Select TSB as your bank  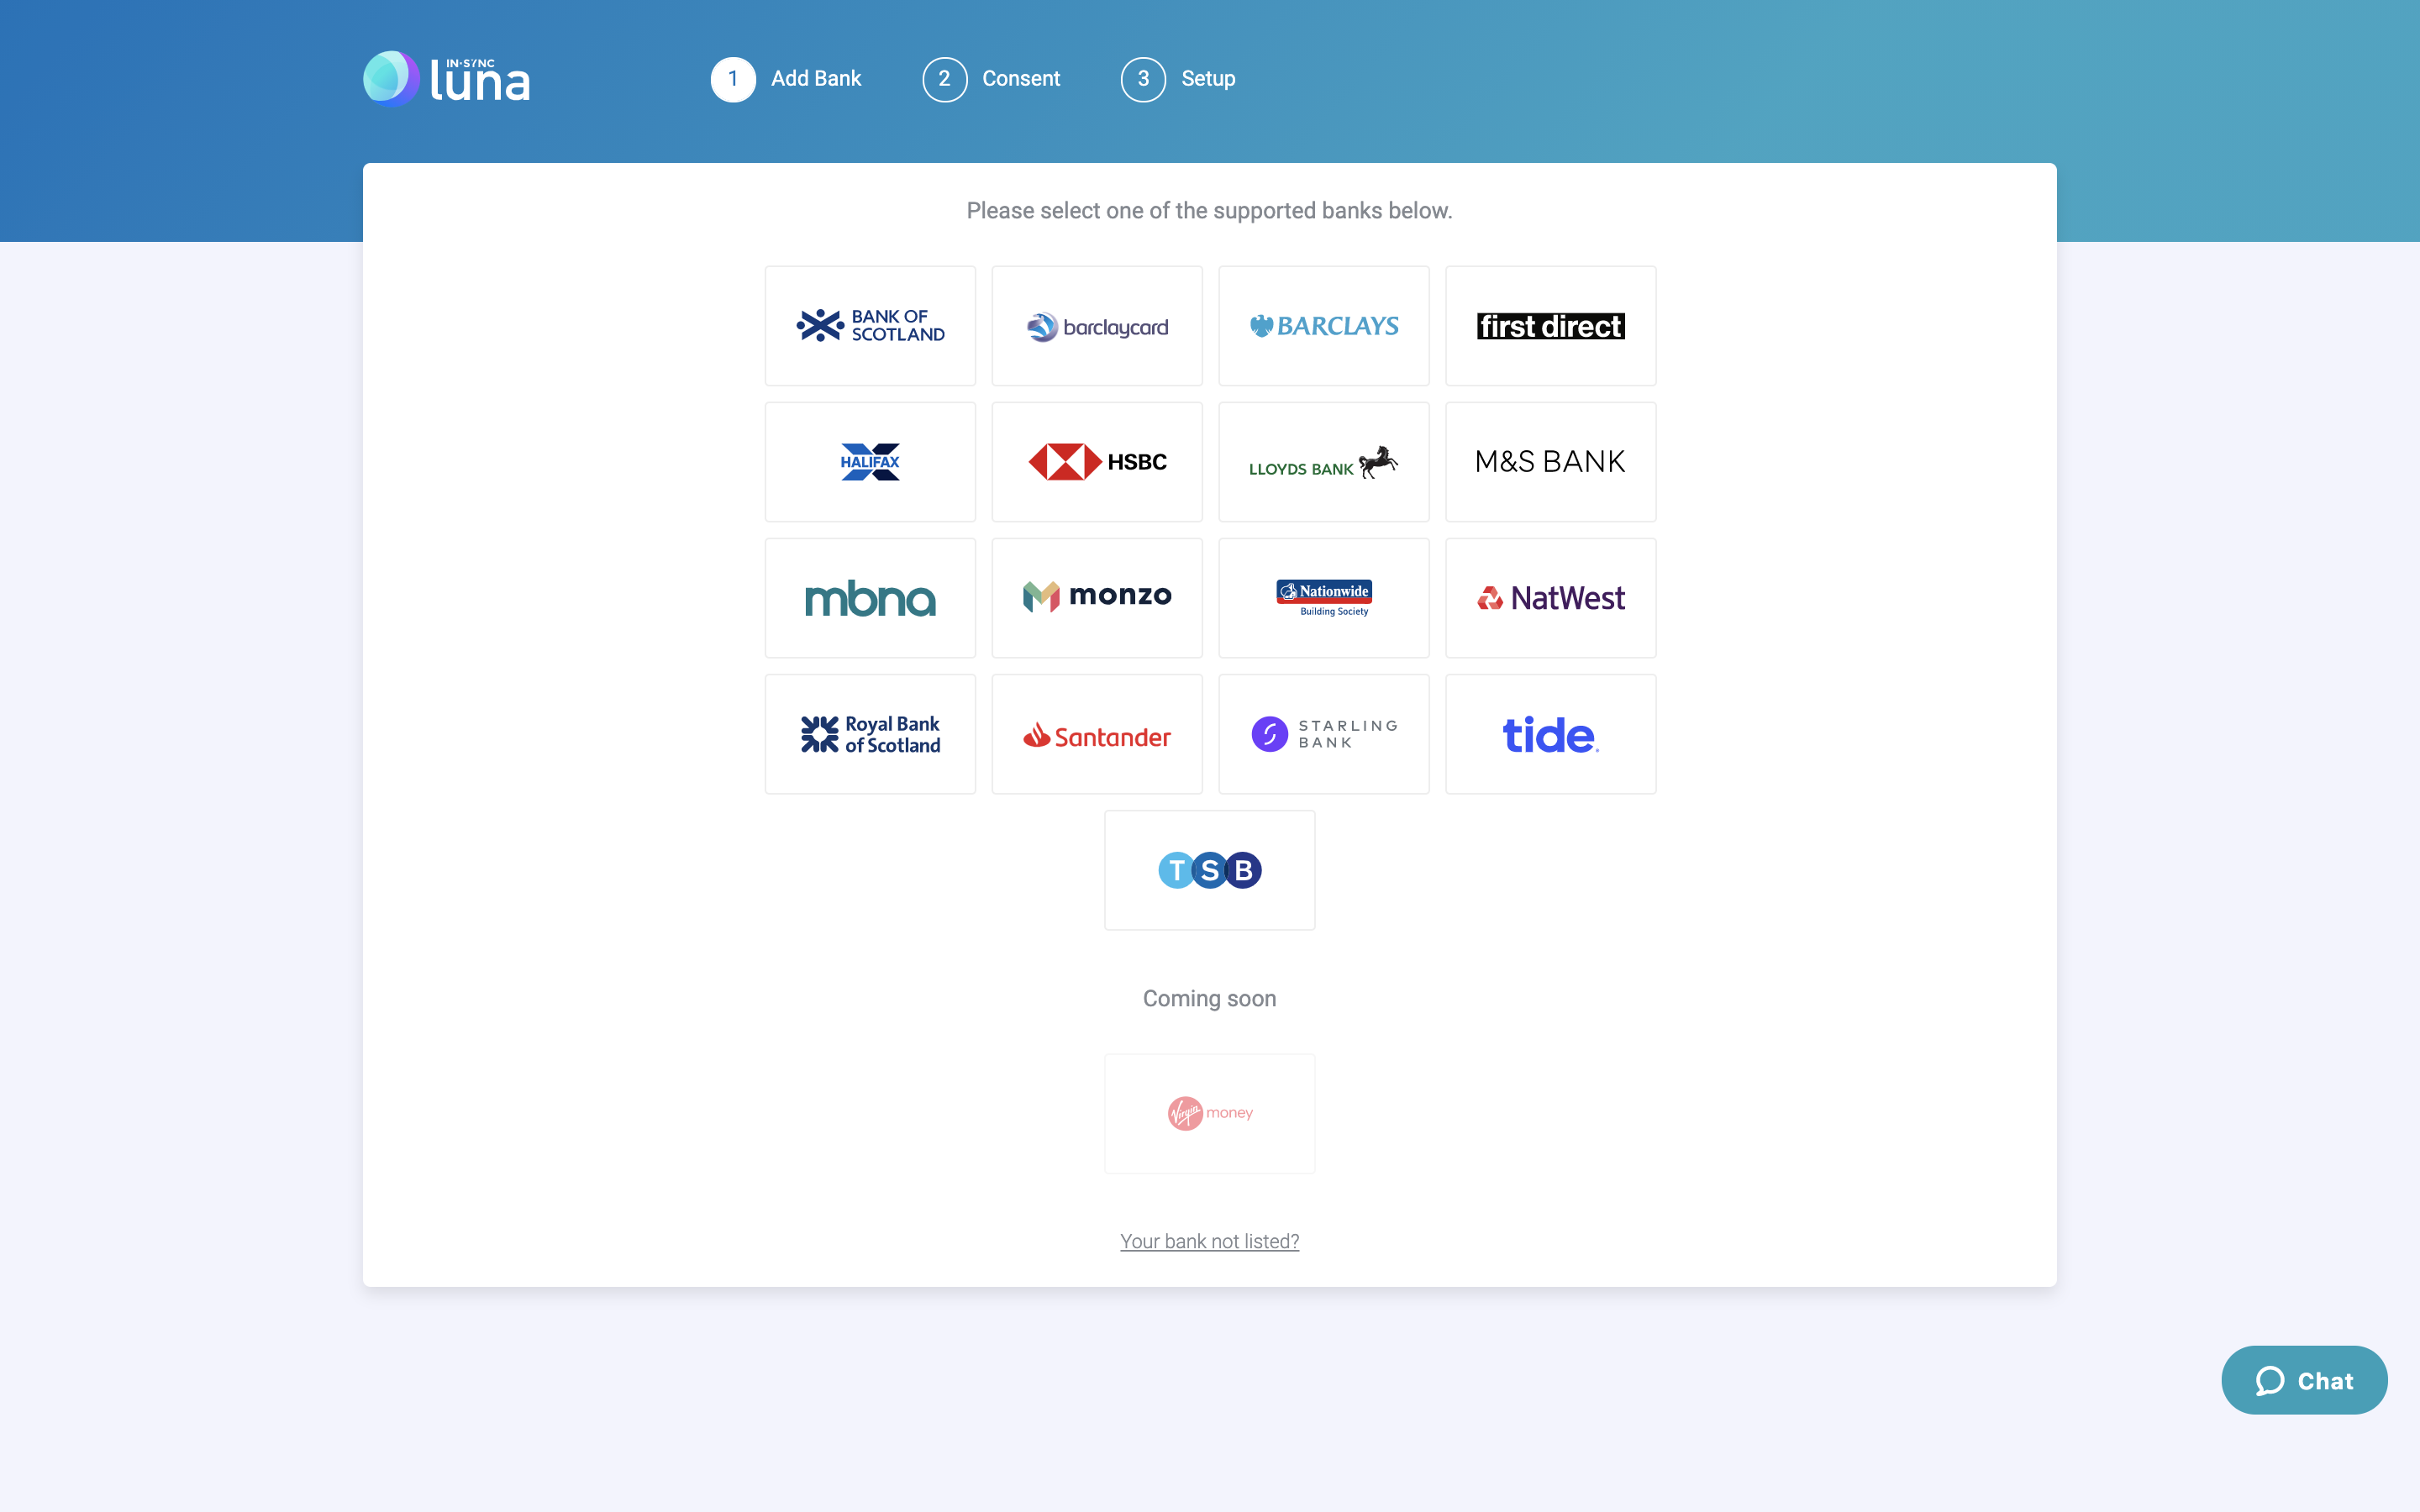click(x=1209, y=869)
